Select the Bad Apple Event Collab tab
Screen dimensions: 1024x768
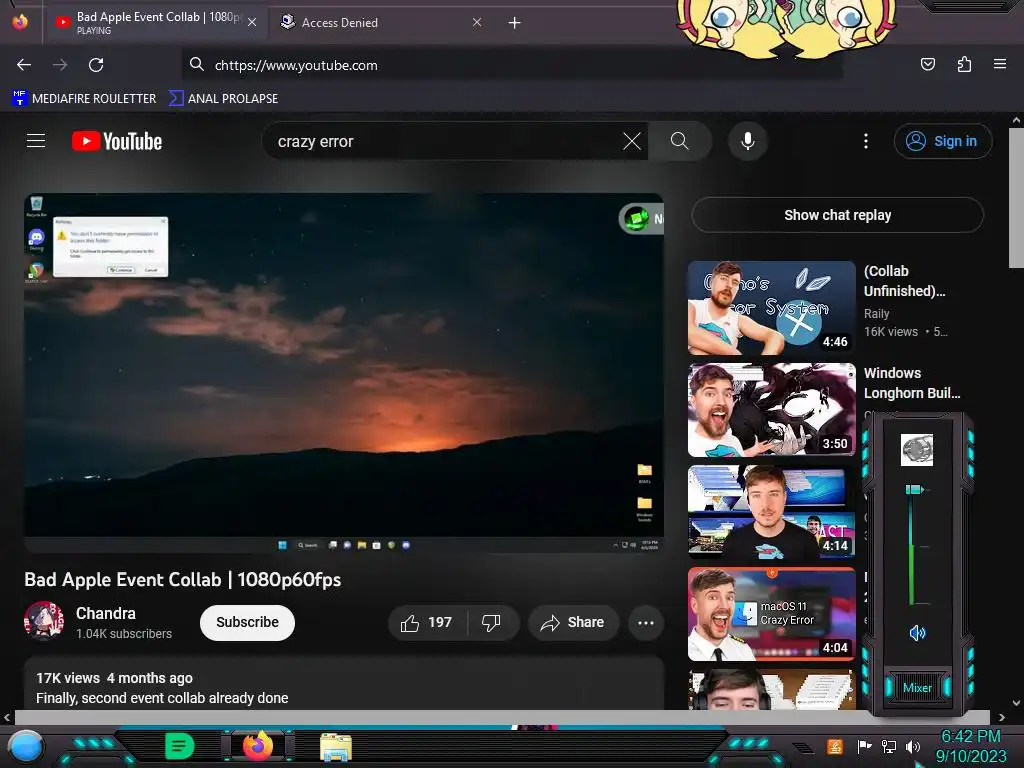[x=157, y=23]
